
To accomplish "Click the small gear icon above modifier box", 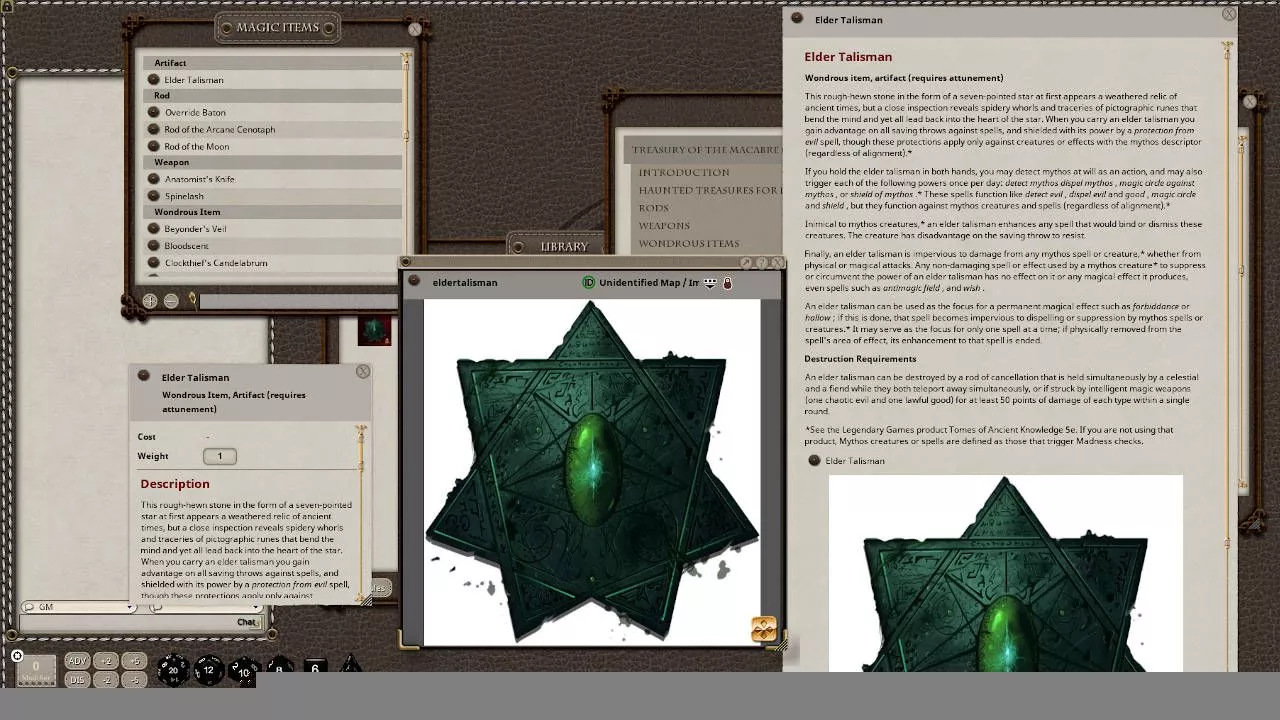I will tap(17, 656).
